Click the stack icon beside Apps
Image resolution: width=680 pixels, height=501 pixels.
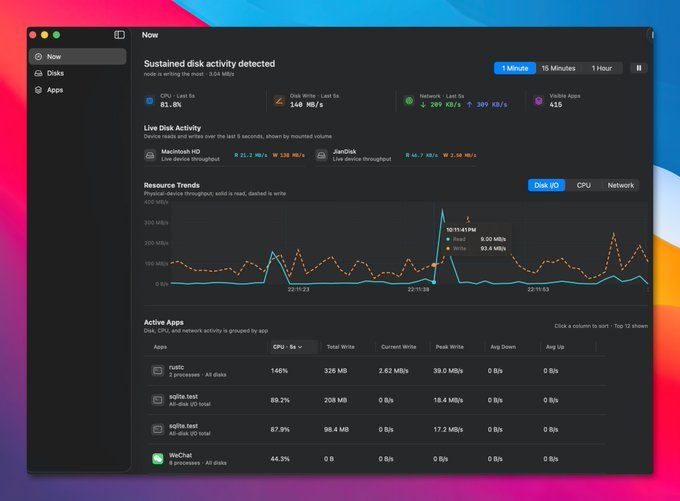[38, 90]
